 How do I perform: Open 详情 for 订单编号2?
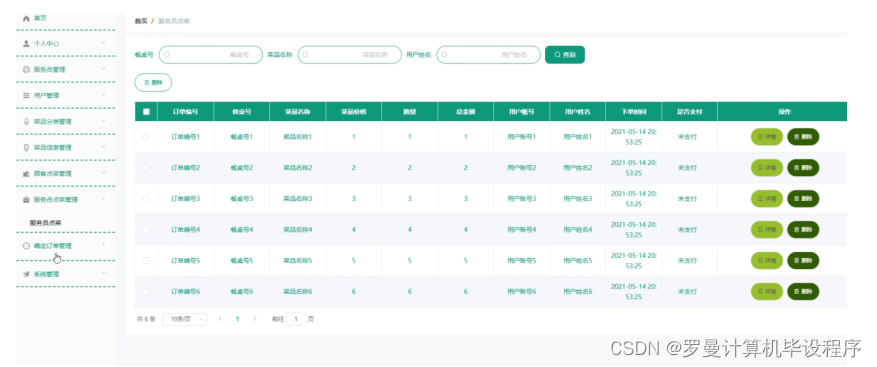(x=767, y=167)
